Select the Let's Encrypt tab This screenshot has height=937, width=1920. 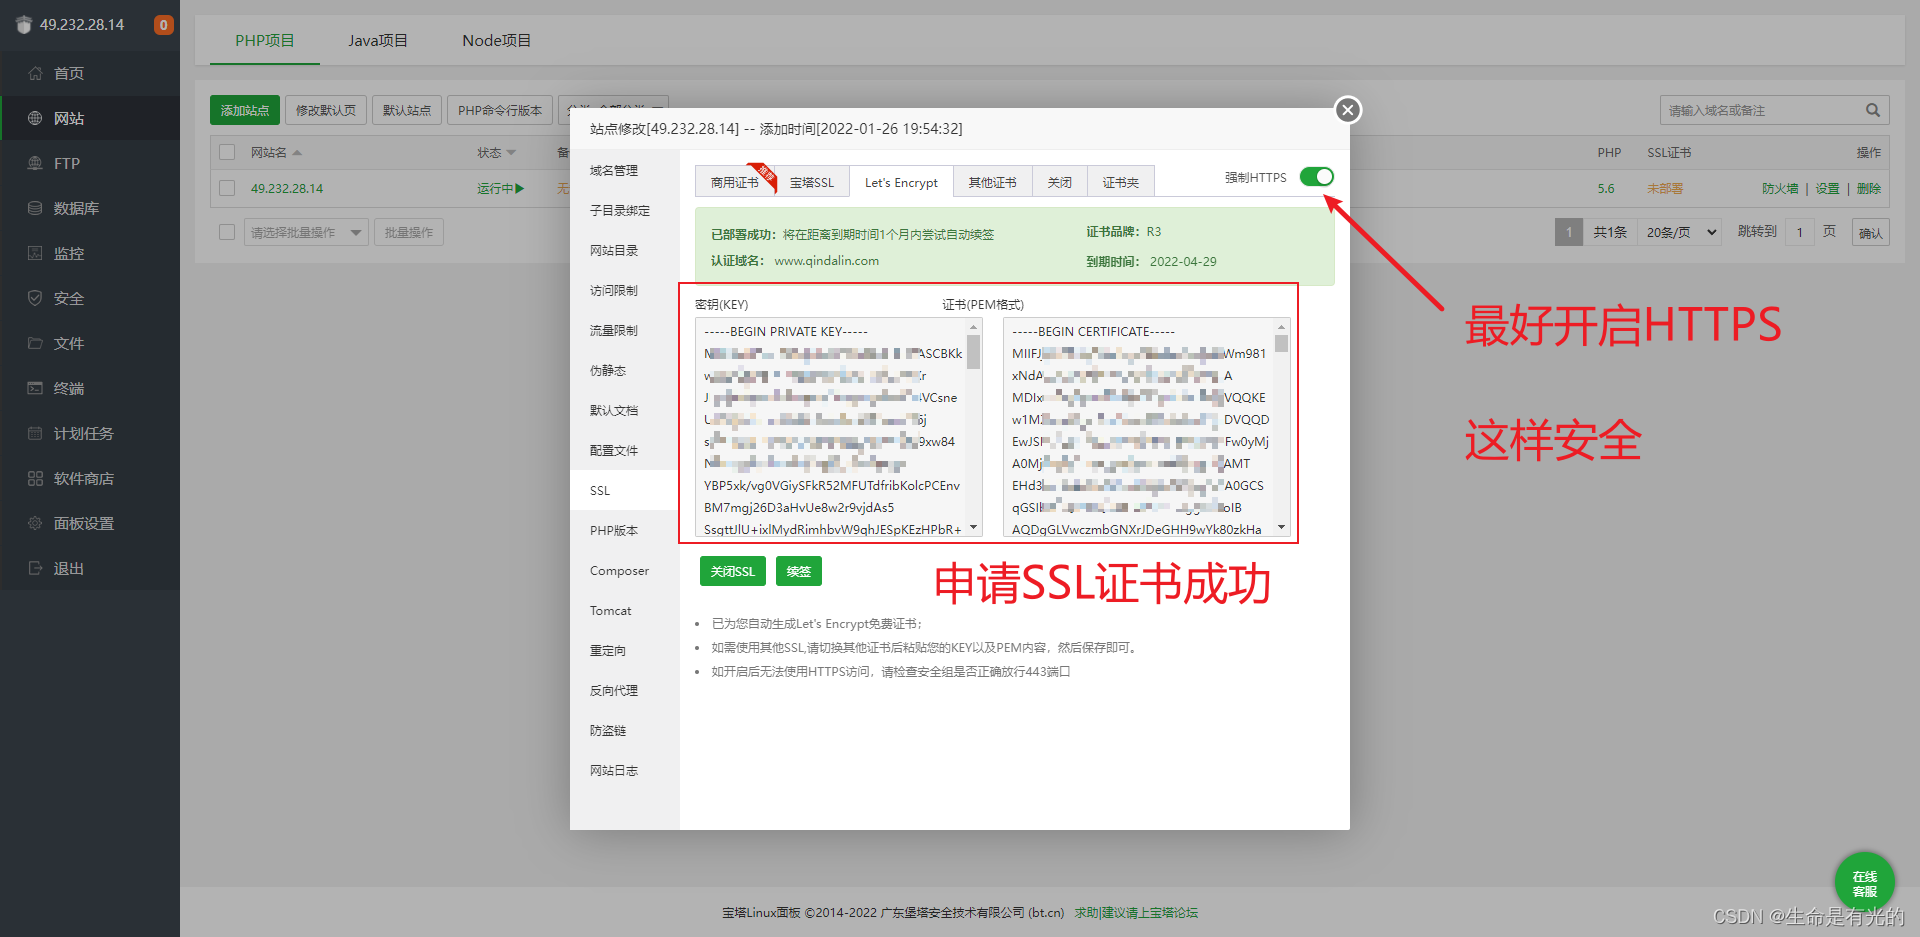click(x=901, y=182)
